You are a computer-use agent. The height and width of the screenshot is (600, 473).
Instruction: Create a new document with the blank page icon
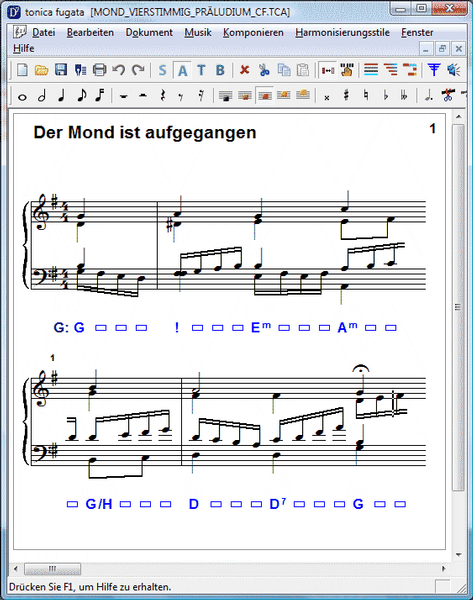click(x=22, y=70)
